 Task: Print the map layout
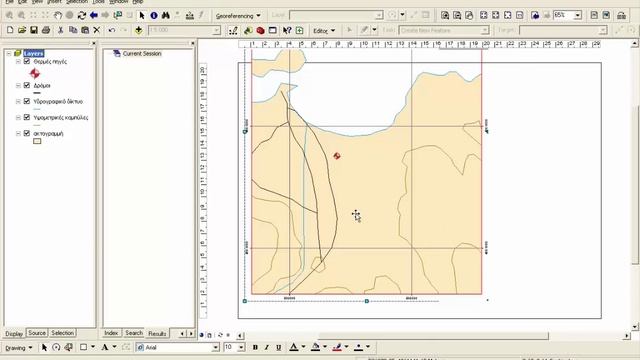(x=46, y=30)
